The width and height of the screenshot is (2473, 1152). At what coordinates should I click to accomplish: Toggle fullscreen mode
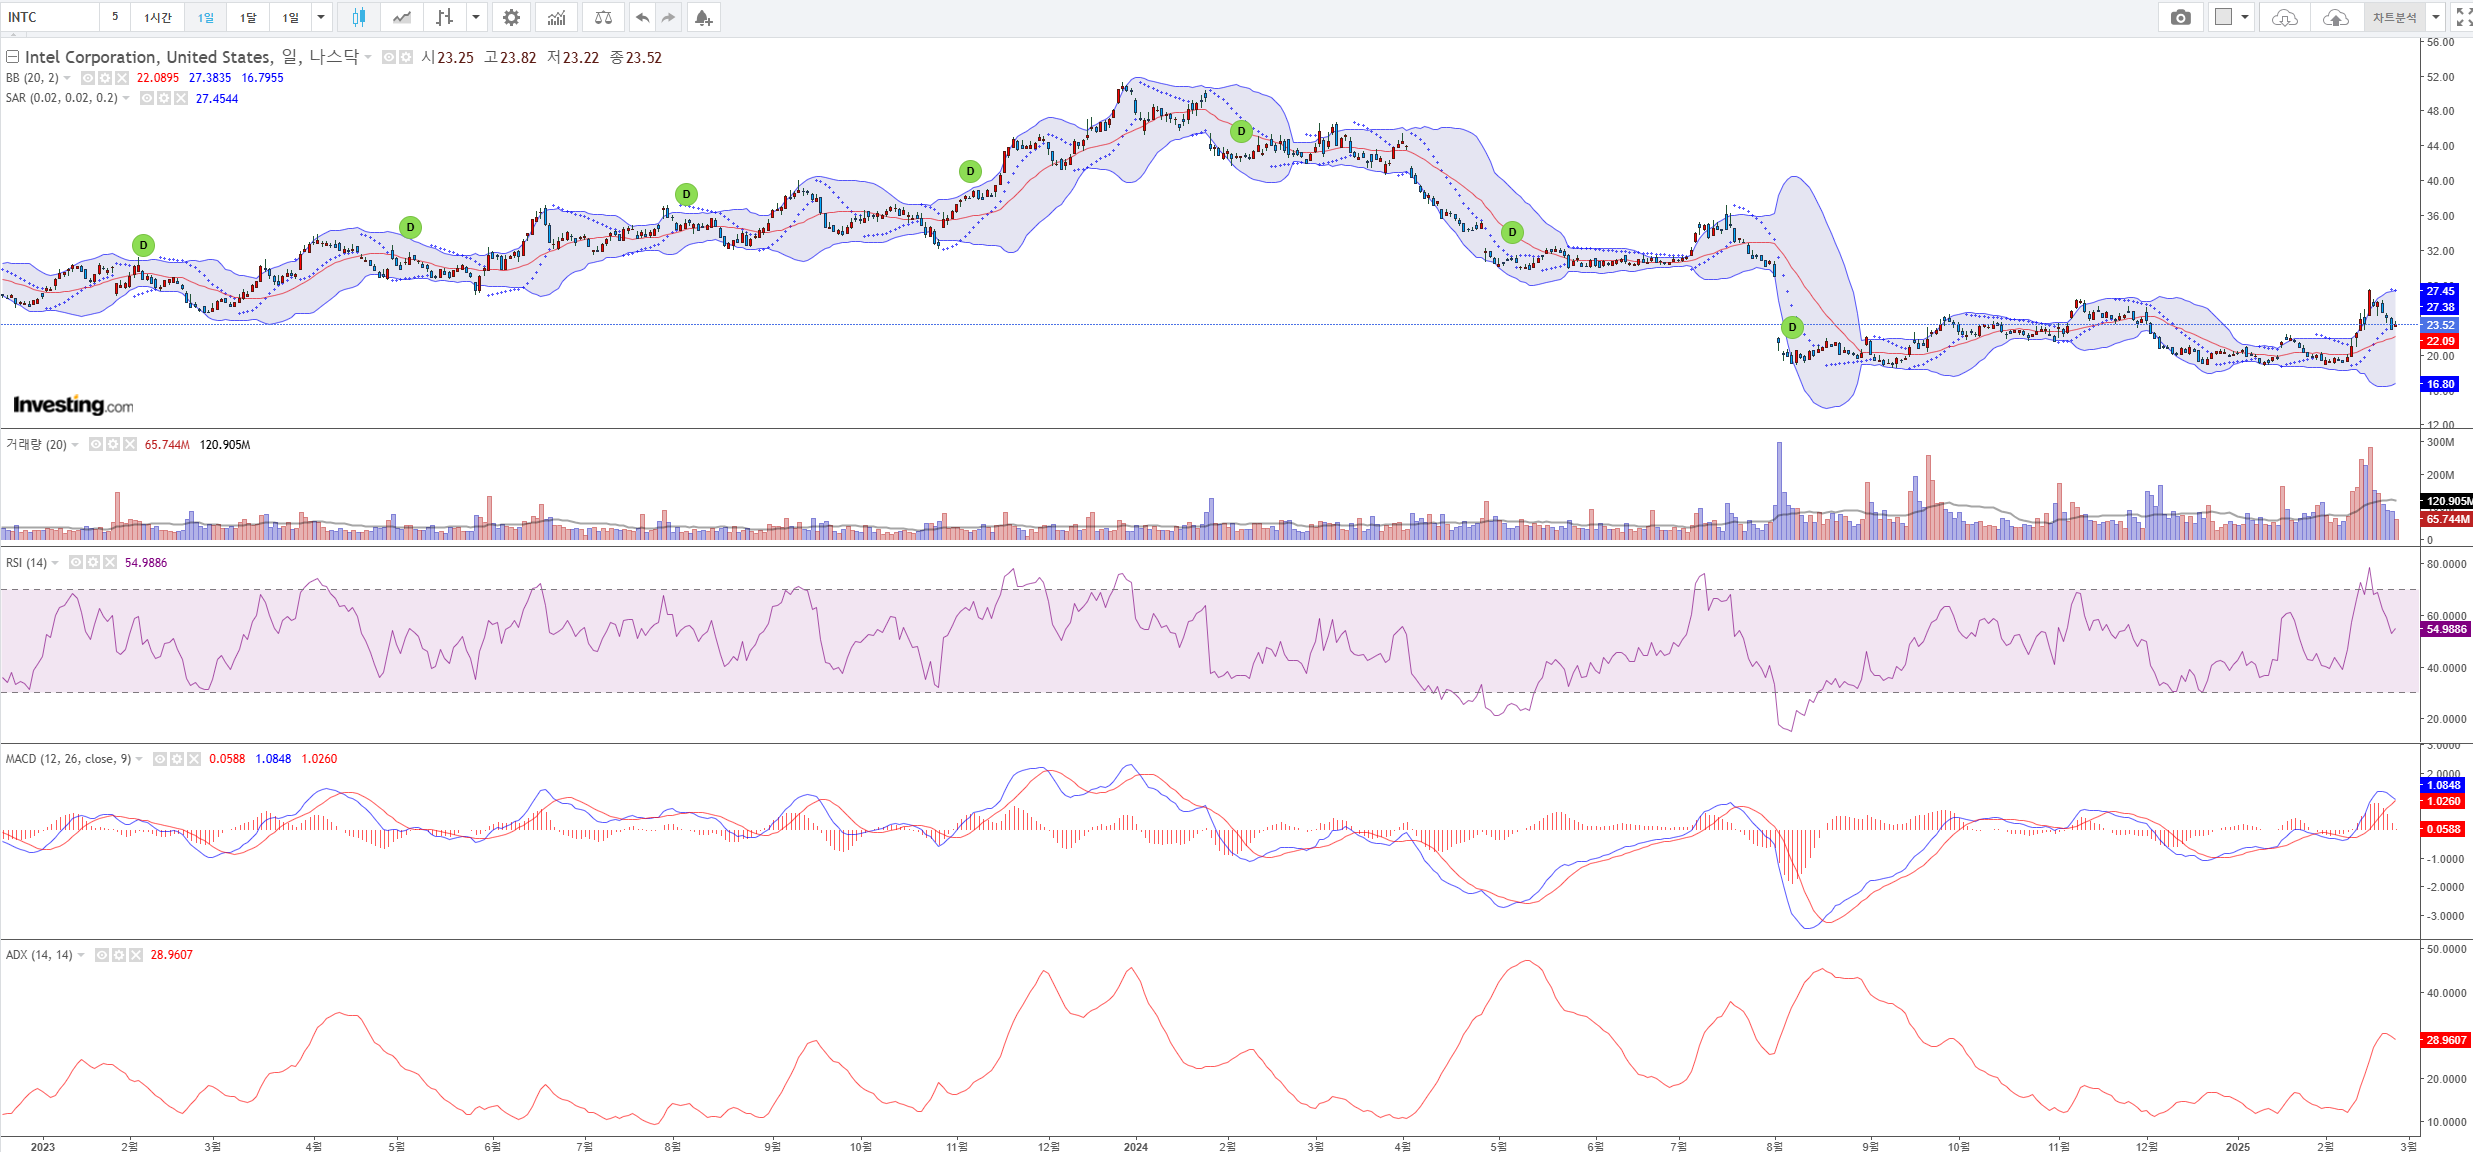click(2464, 17)
